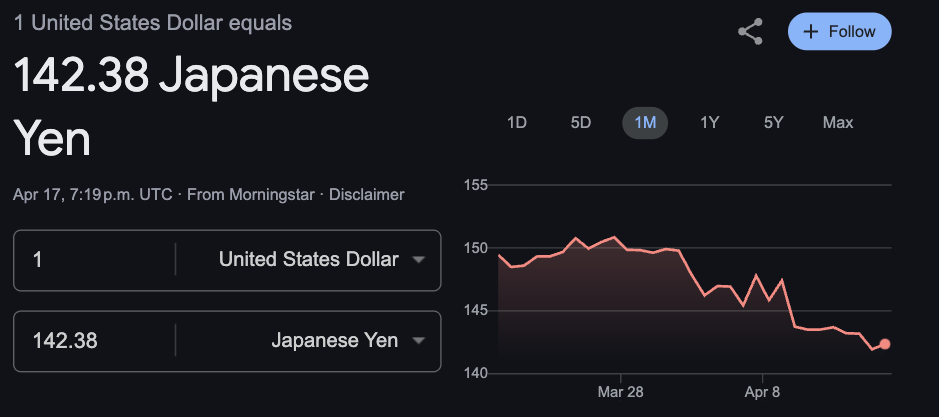Open the United States Dollar currency dropdown

(x=308, y=259)
